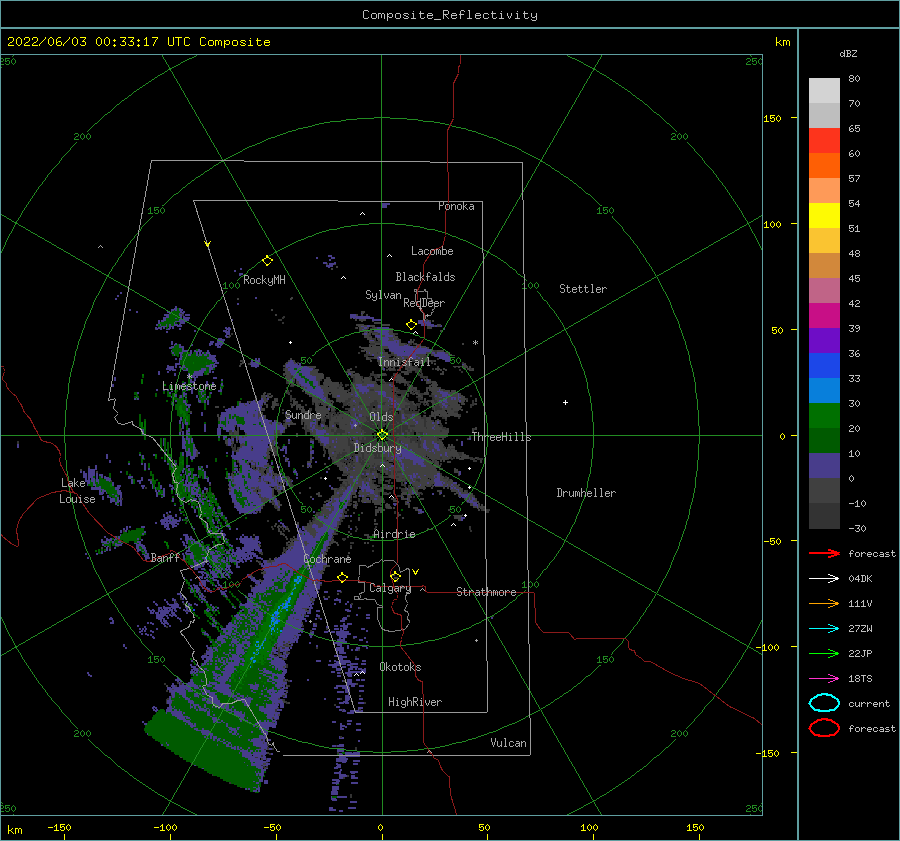
Task: Click the Airdrie label
Action: (x=394, y=534)
